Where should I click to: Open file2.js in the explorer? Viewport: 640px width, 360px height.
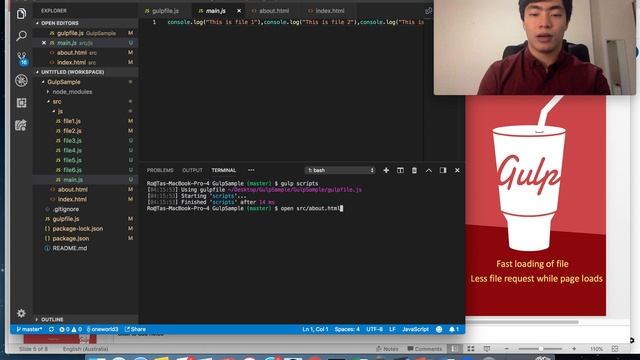72,131
